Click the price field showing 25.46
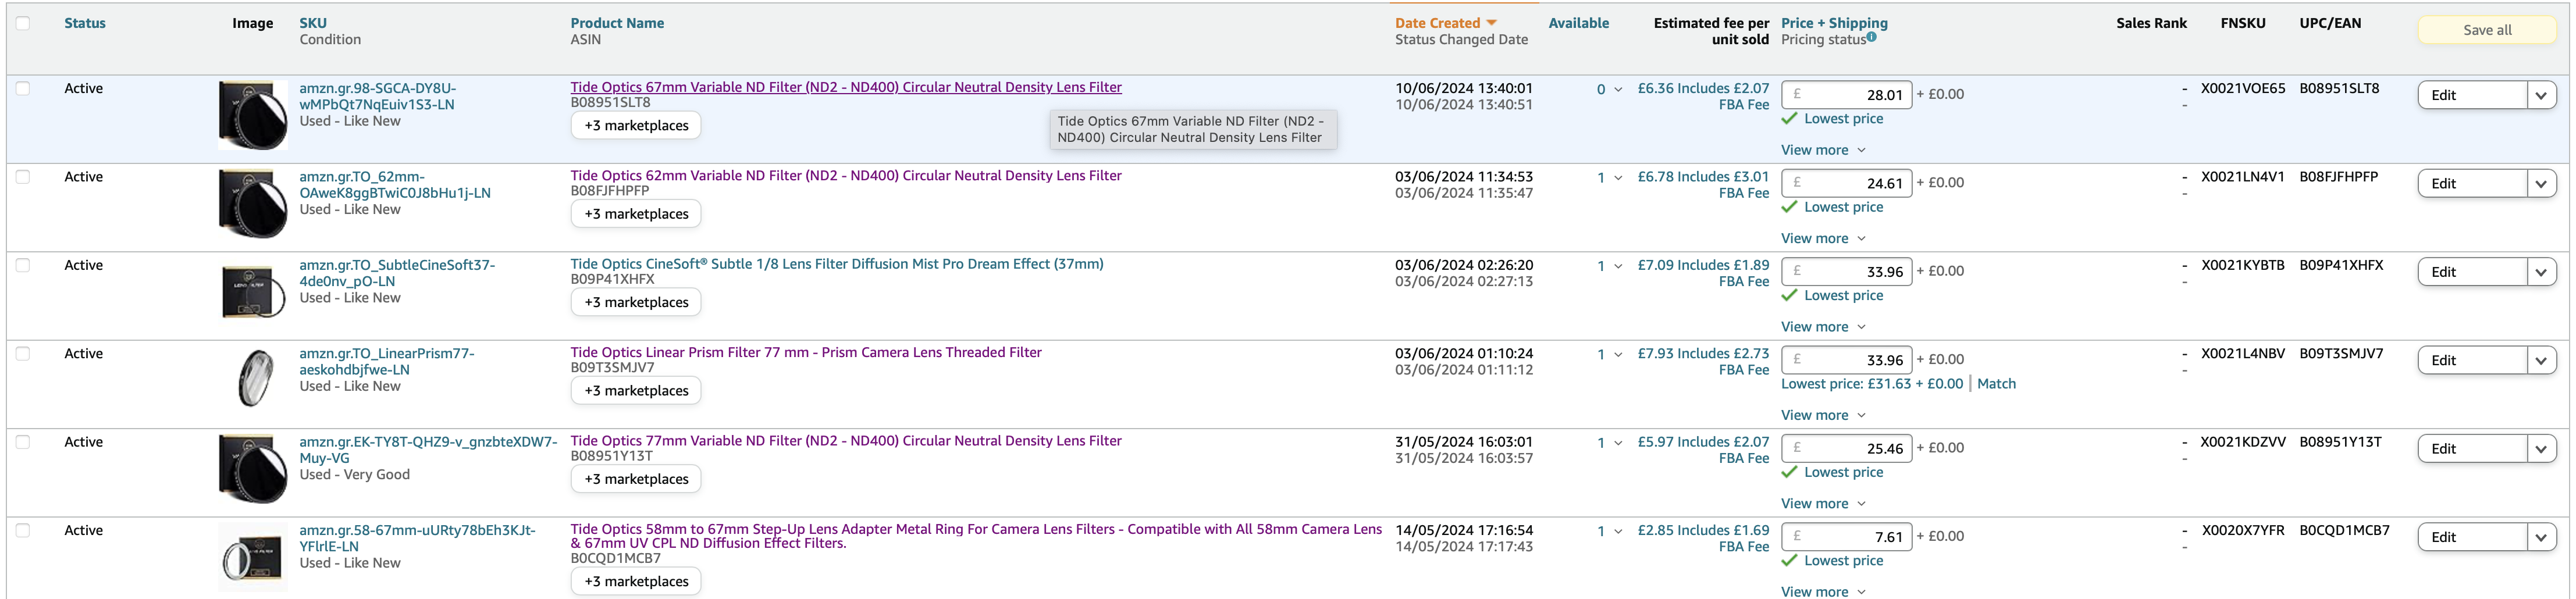Screen dimensions: 2576x599 point(1847,448)
